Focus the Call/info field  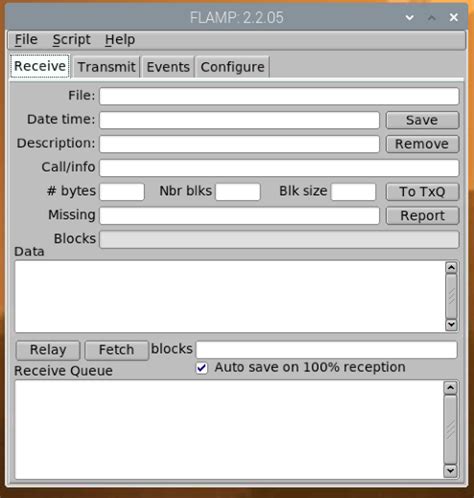coord(279,168)
